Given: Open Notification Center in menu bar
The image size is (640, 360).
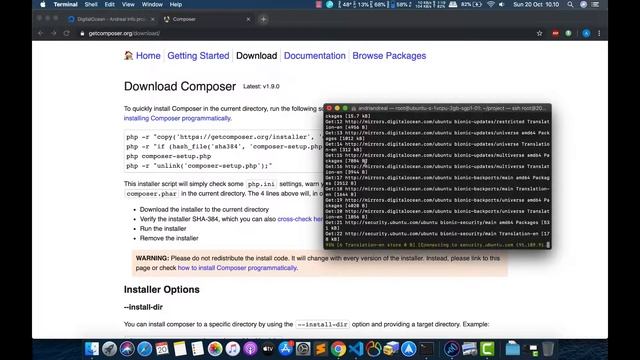Looking at the screenshot, I should [x=596, y=4].
